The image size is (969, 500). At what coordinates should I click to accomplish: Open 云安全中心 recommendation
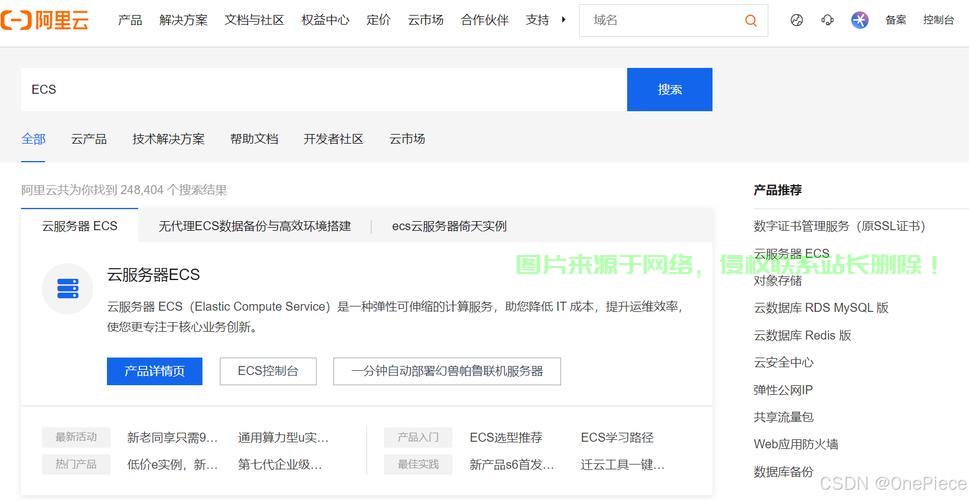point(784,362)
